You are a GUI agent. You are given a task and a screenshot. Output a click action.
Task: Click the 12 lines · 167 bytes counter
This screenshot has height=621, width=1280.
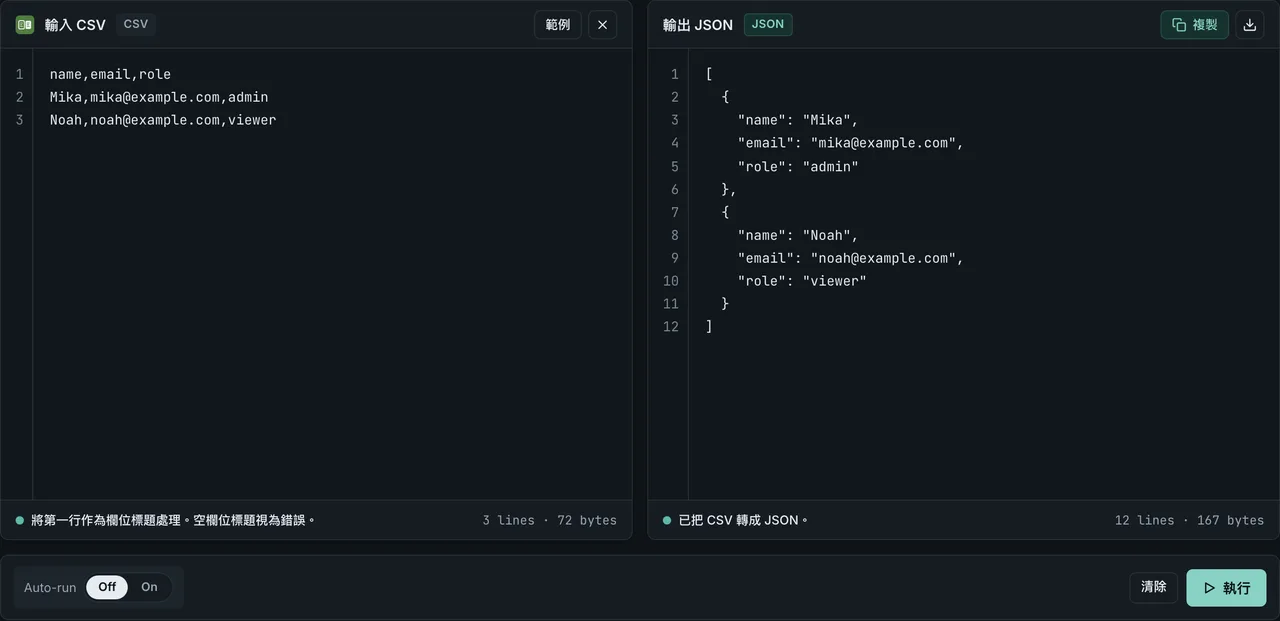pyautogui.click(x=1189, y=520)
